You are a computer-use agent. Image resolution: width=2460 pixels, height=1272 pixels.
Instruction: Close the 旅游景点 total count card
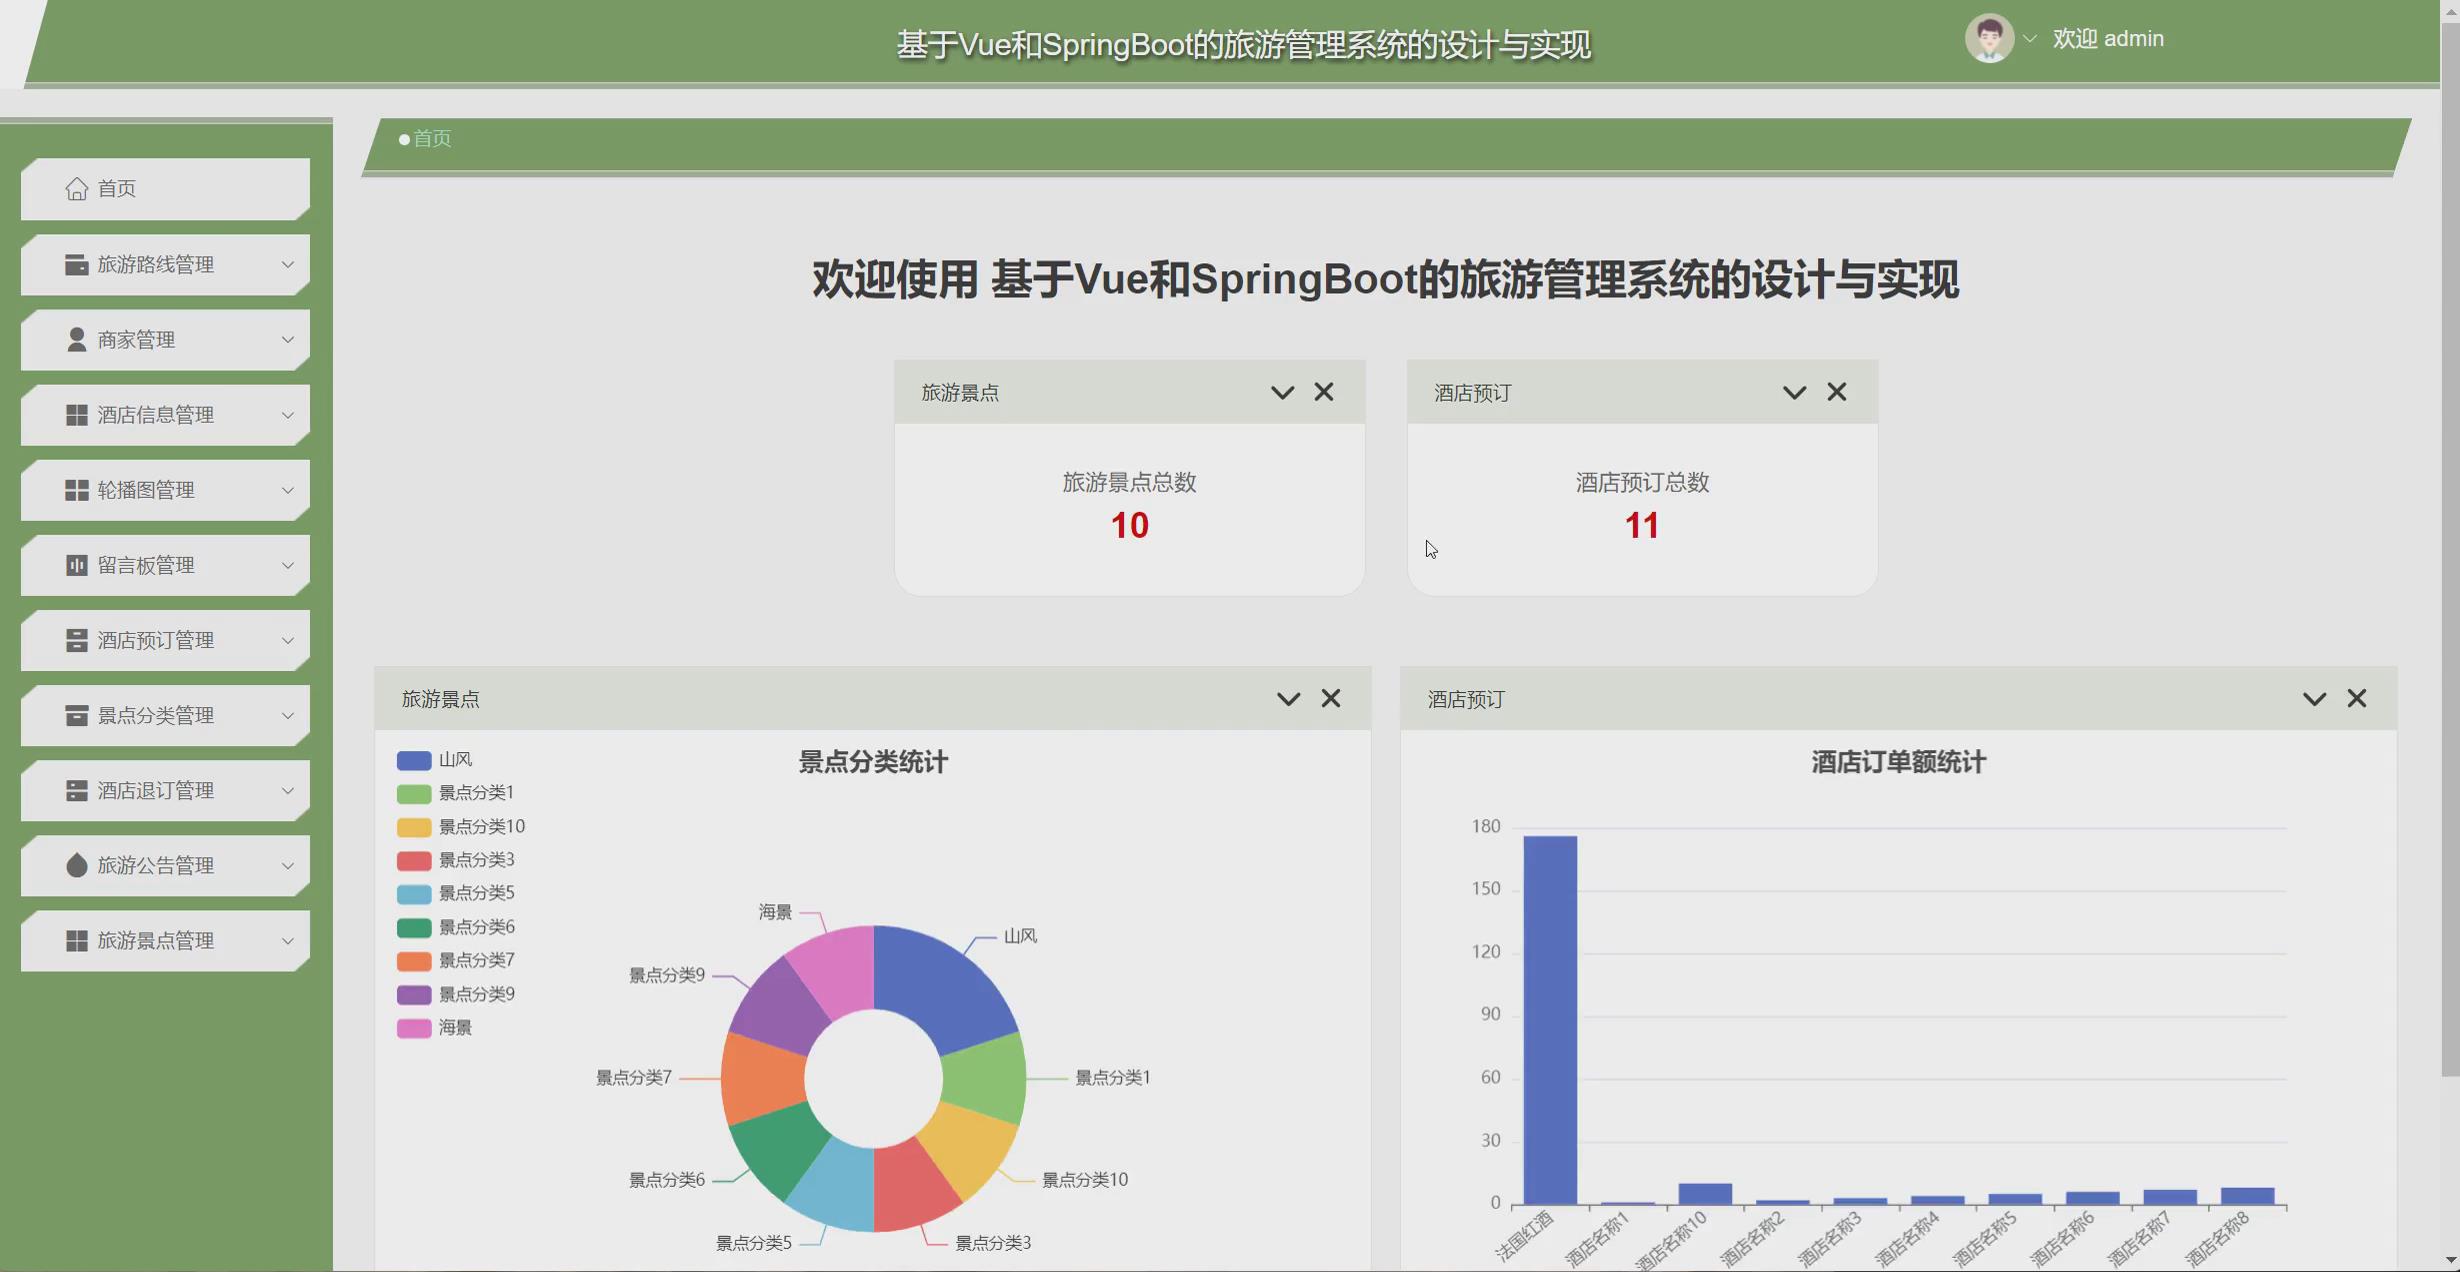point(1324,392)
